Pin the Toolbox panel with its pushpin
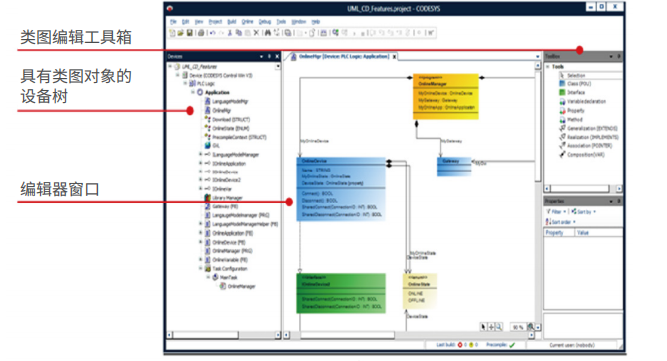Image resolution: width=667 pixels, height=361 pixels. click(x=619, y=56)
